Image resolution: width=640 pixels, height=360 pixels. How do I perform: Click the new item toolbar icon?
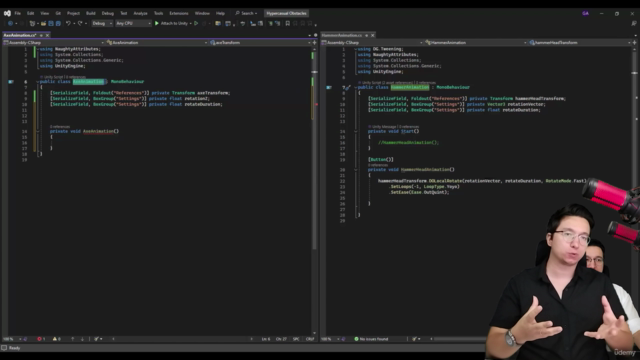[32, 24]
